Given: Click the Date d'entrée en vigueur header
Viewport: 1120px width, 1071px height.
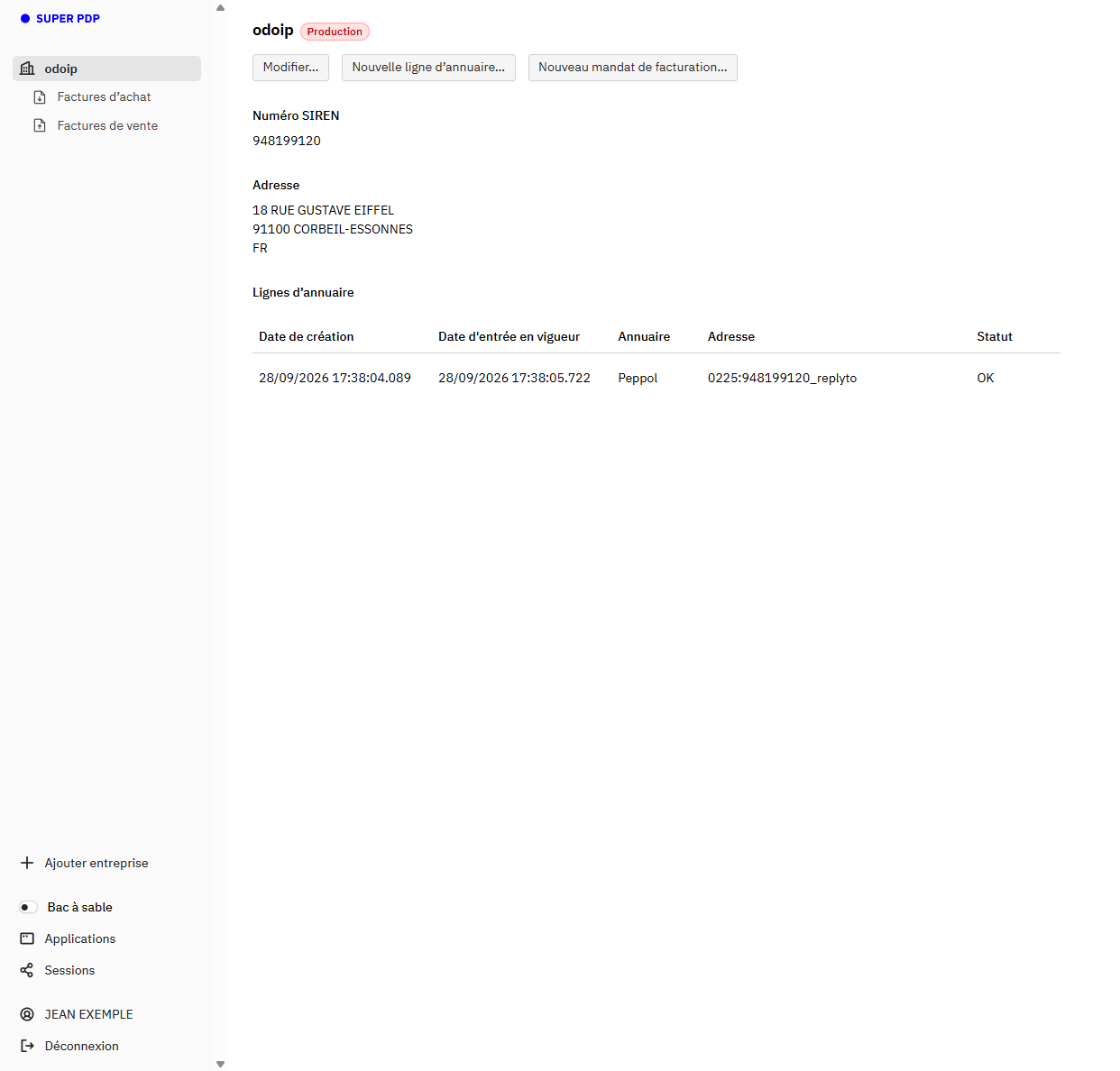Looking at the screenshot, I should pos(509,337).
